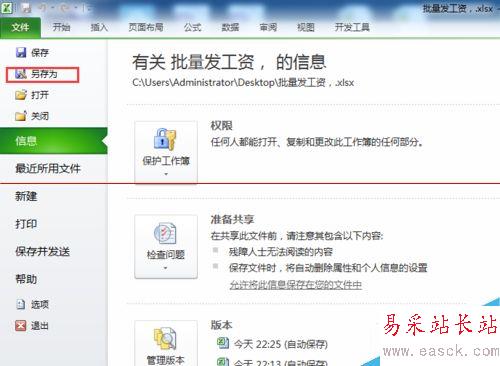The height and width of the screenshot is (366, 500).
Task: Choose 退出 to quit Excel
Action: click(40, 326)
